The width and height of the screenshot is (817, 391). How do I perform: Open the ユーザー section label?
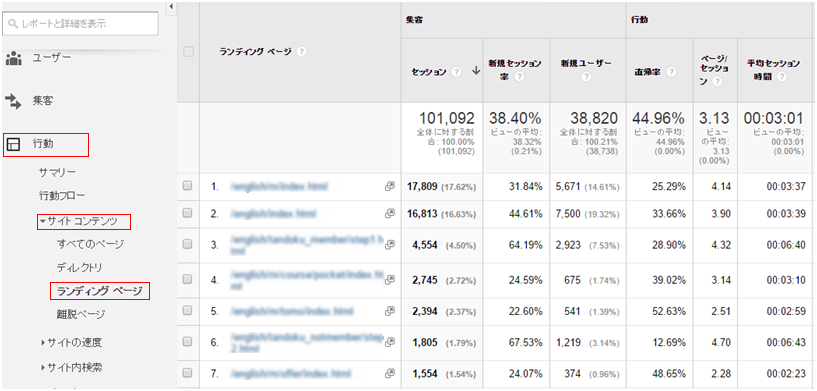(x=52, y=57)
